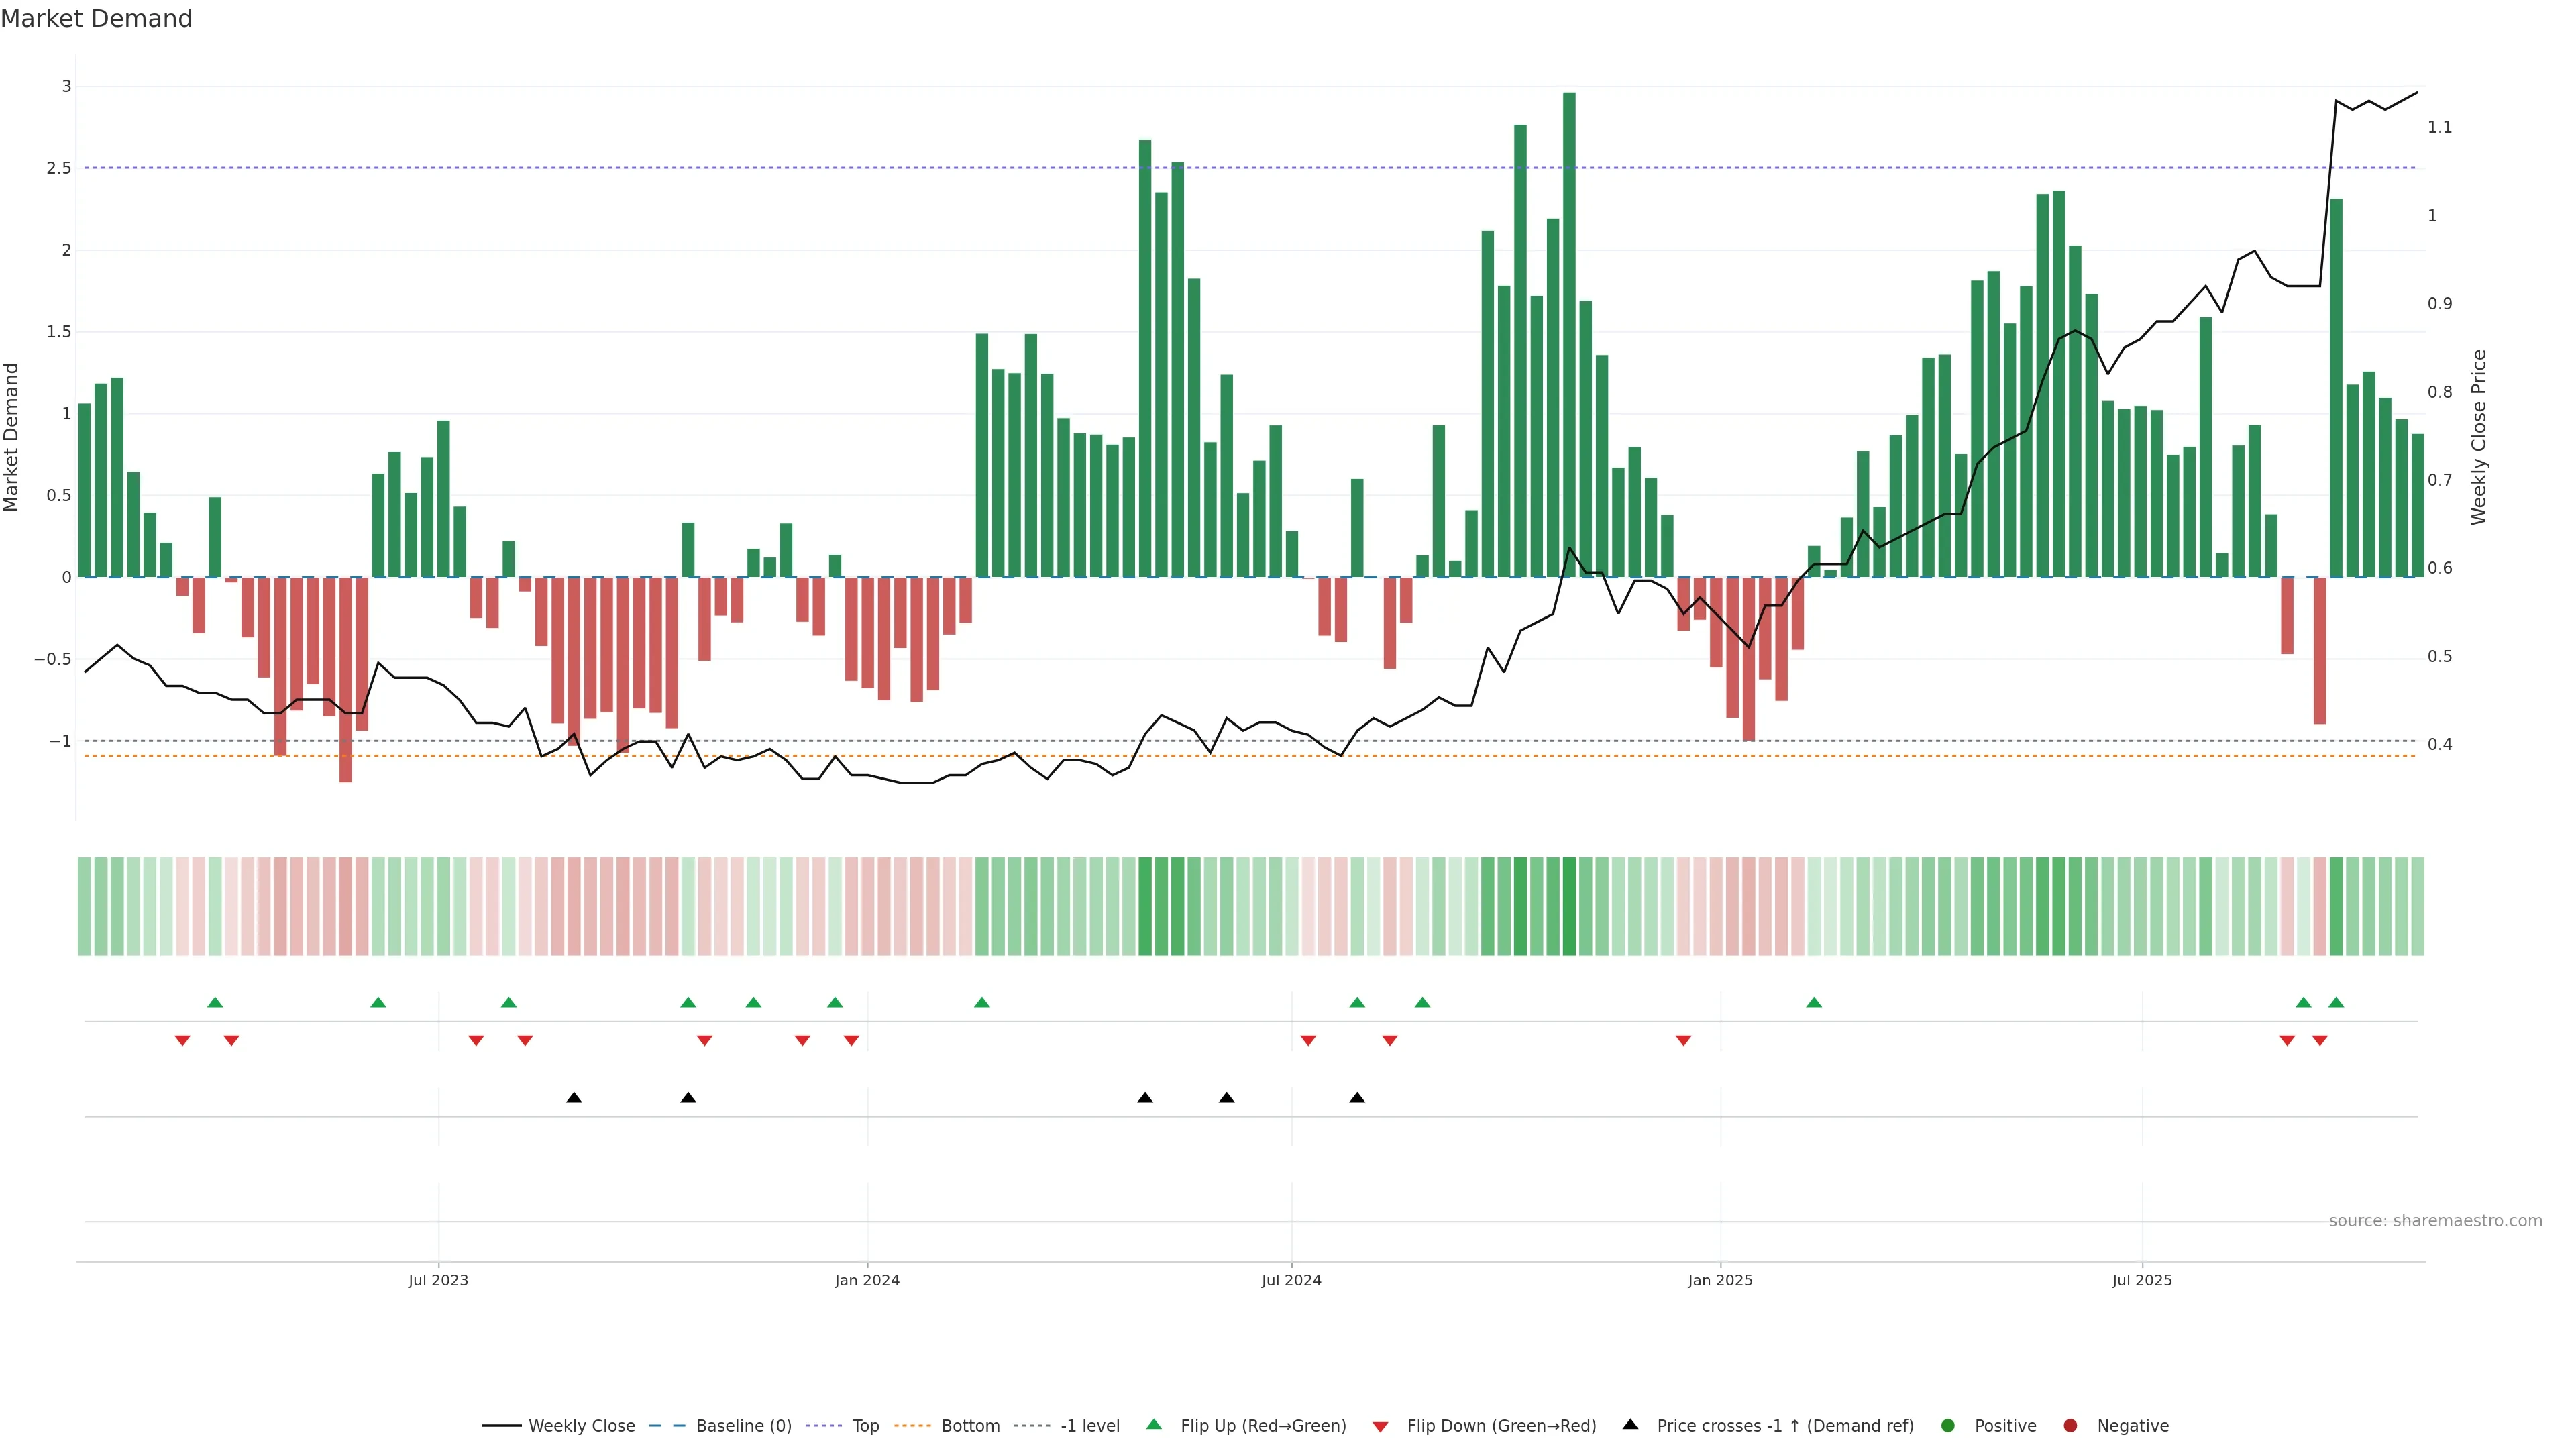Click the Weekly Close Price axis title
This screenshot has width=2576, height=1449.
pyautogui.click(x=2478, y=437)
